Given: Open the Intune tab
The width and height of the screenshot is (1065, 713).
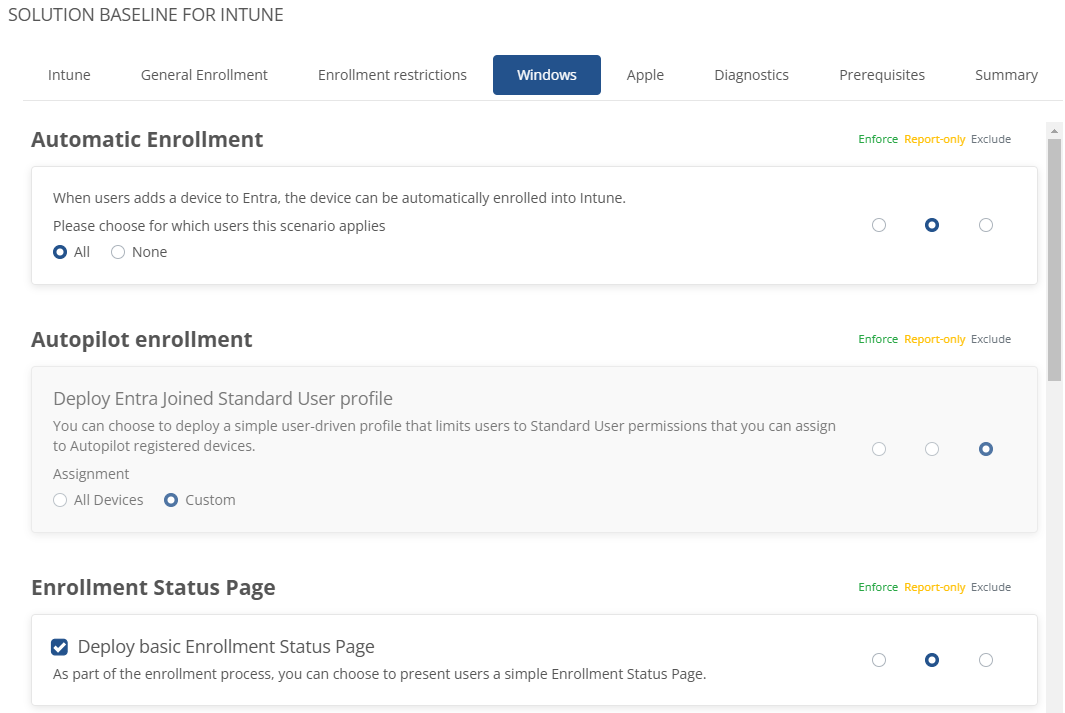Looking at the screenshot, I should (x=69, y=75).
